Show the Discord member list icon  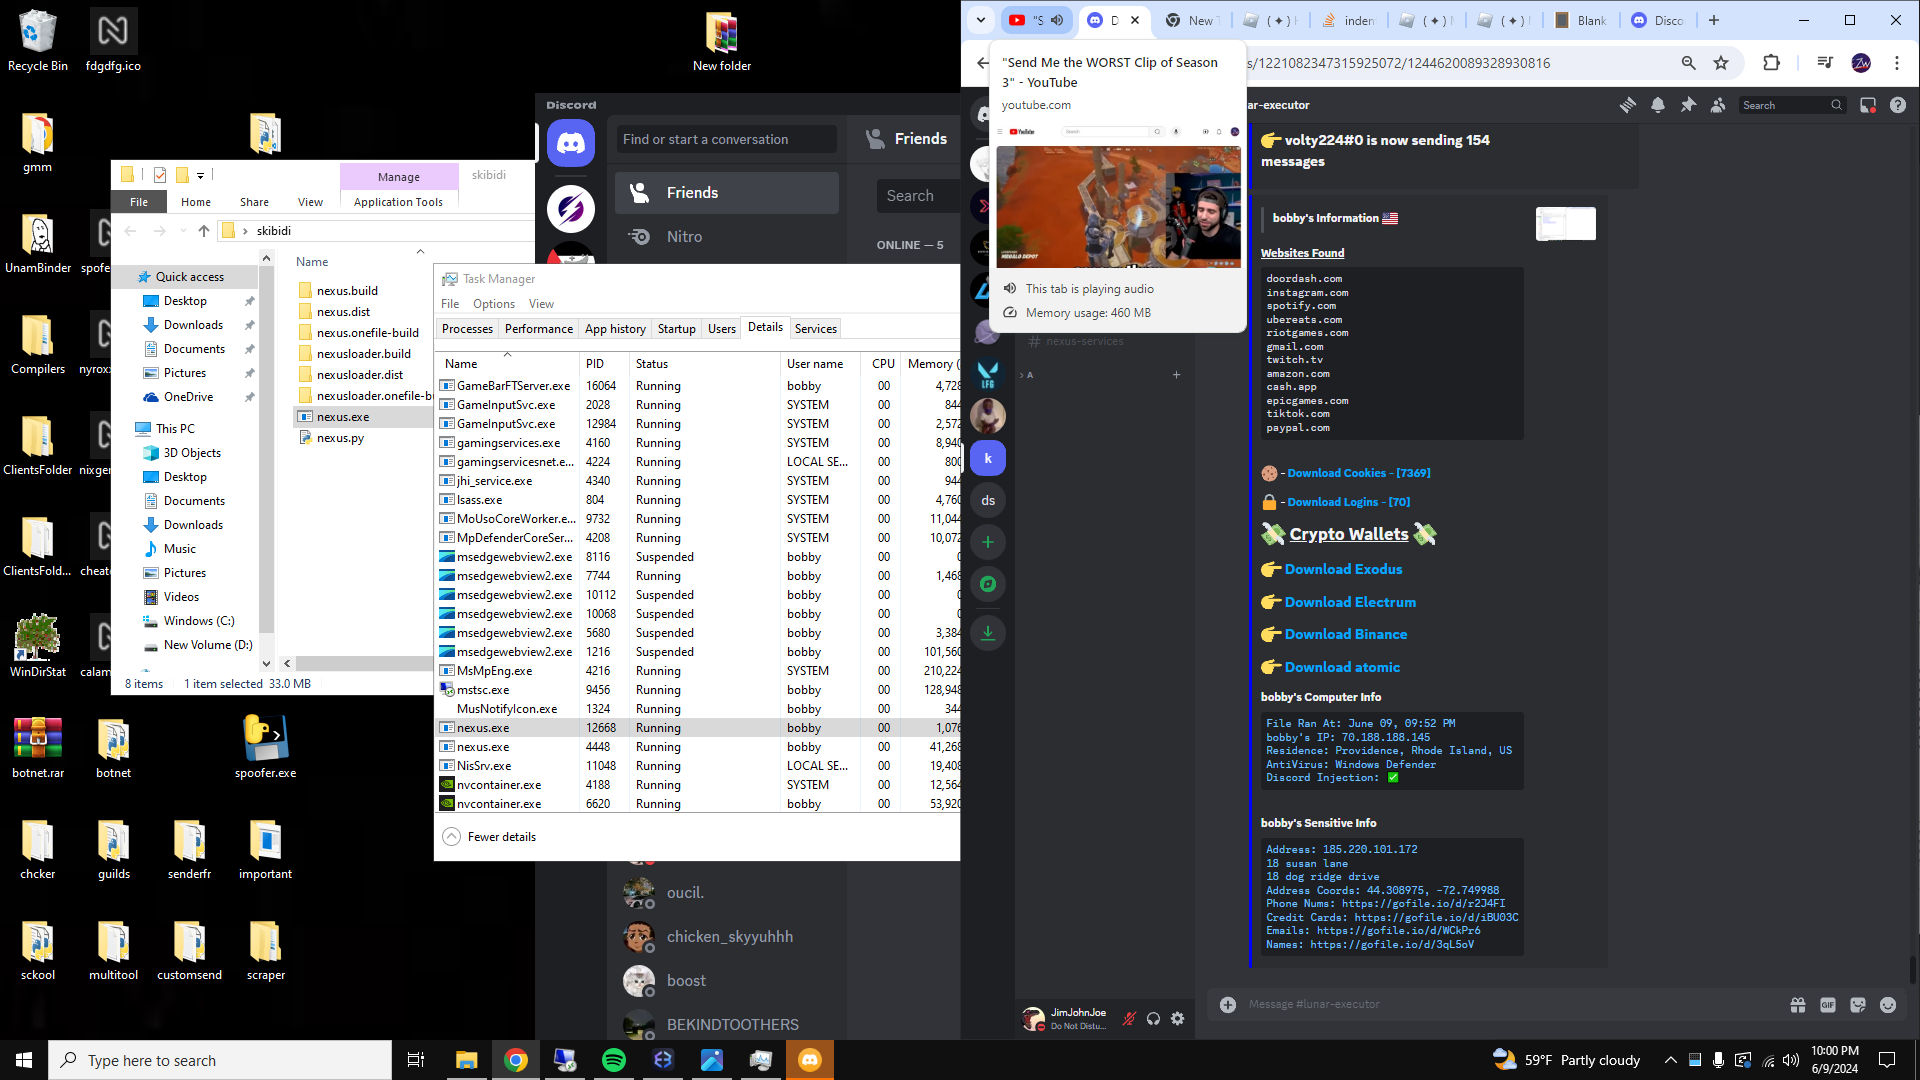1718,105
